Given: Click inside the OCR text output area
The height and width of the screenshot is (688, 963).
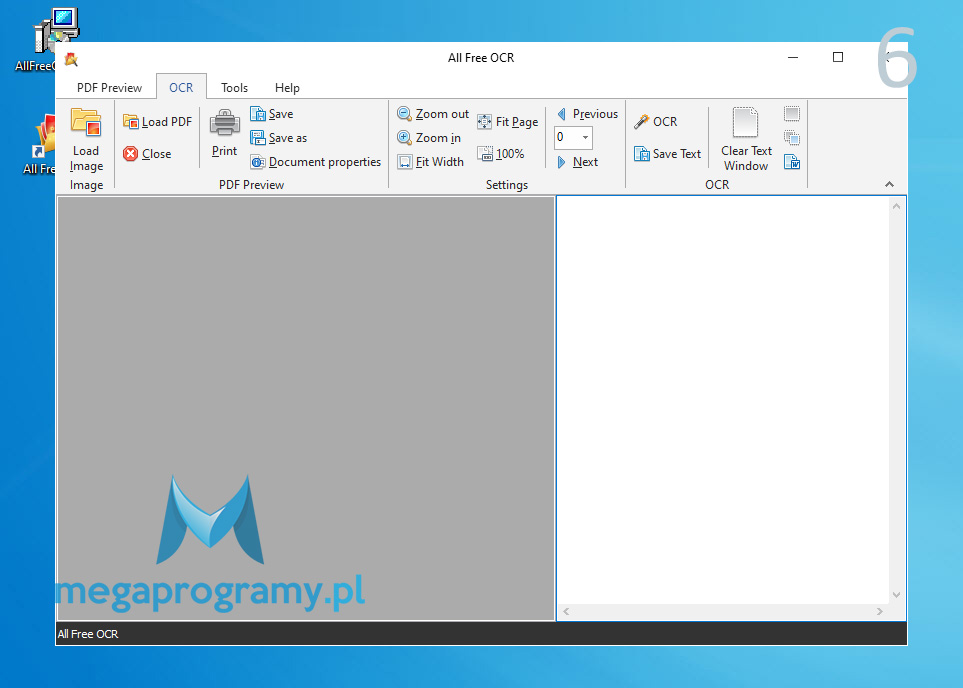Looking at the screenshot, I should click(x=723, y=400).
